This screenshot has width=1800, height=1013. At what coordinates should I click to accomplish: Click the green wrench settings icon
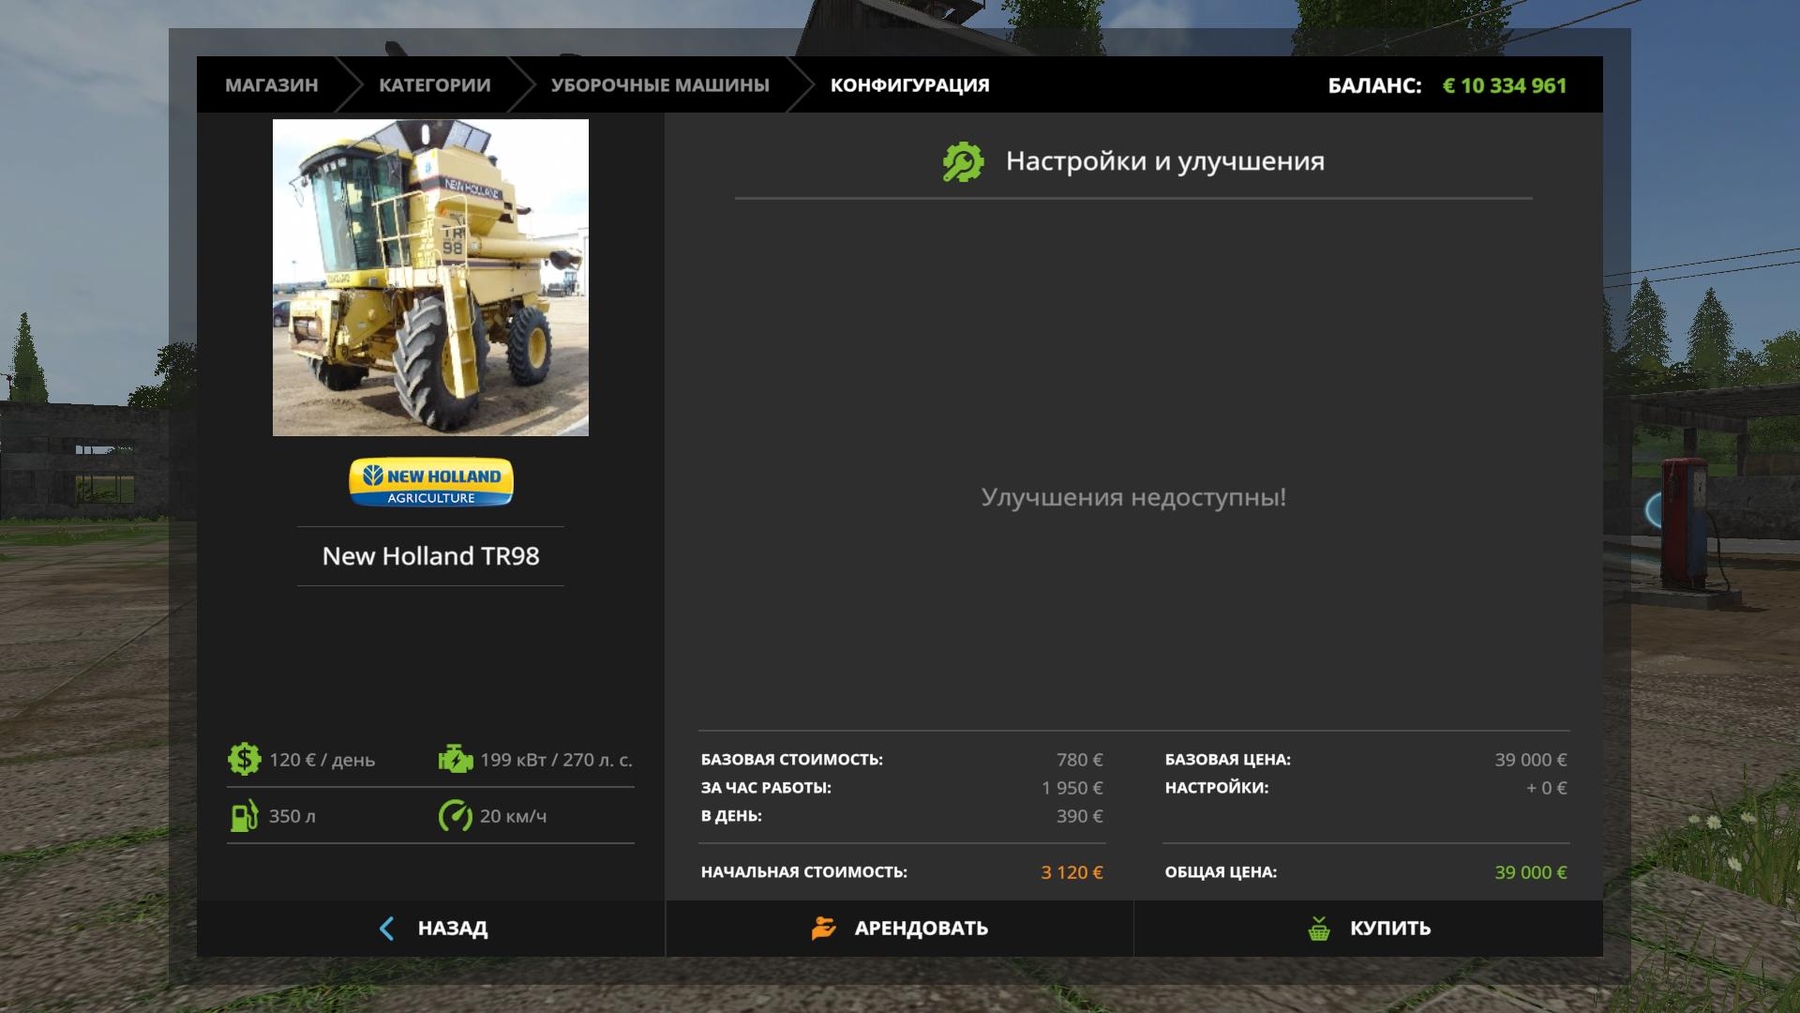click(963, 162)
